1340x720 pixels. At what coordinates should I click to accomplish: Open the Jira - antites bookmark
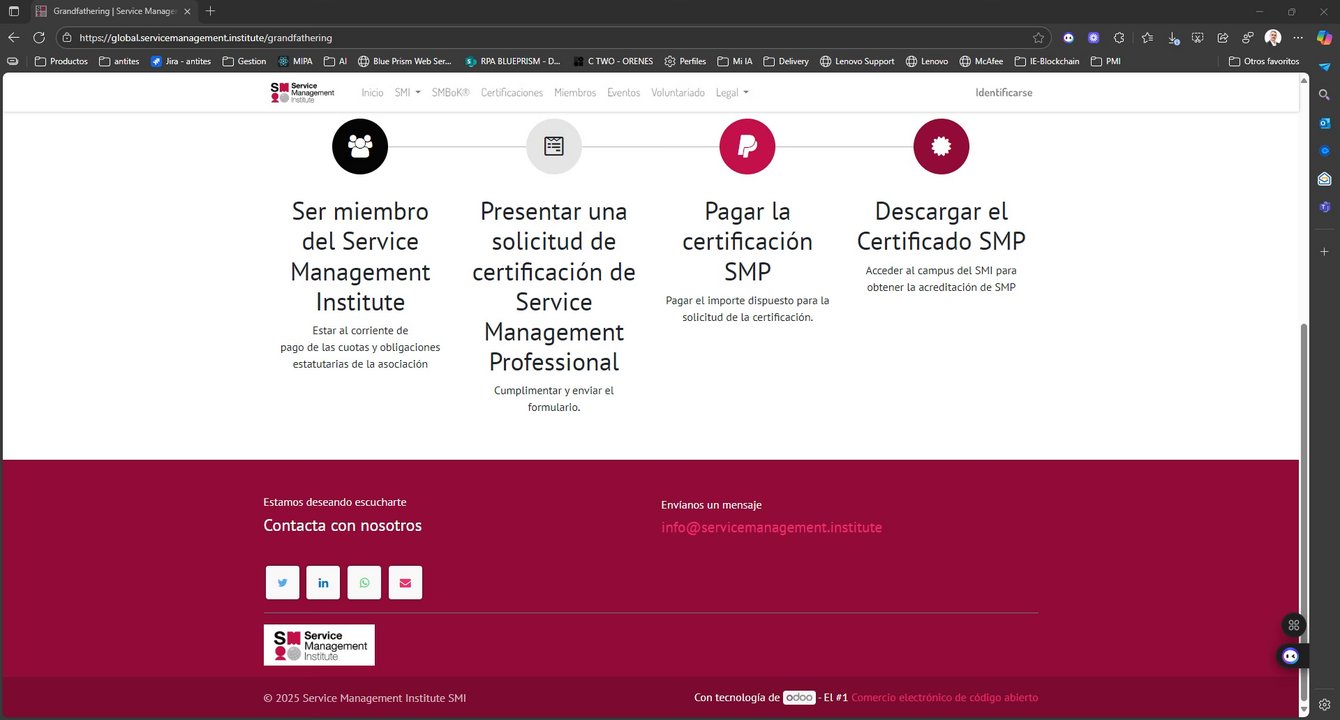pos(180,61)
